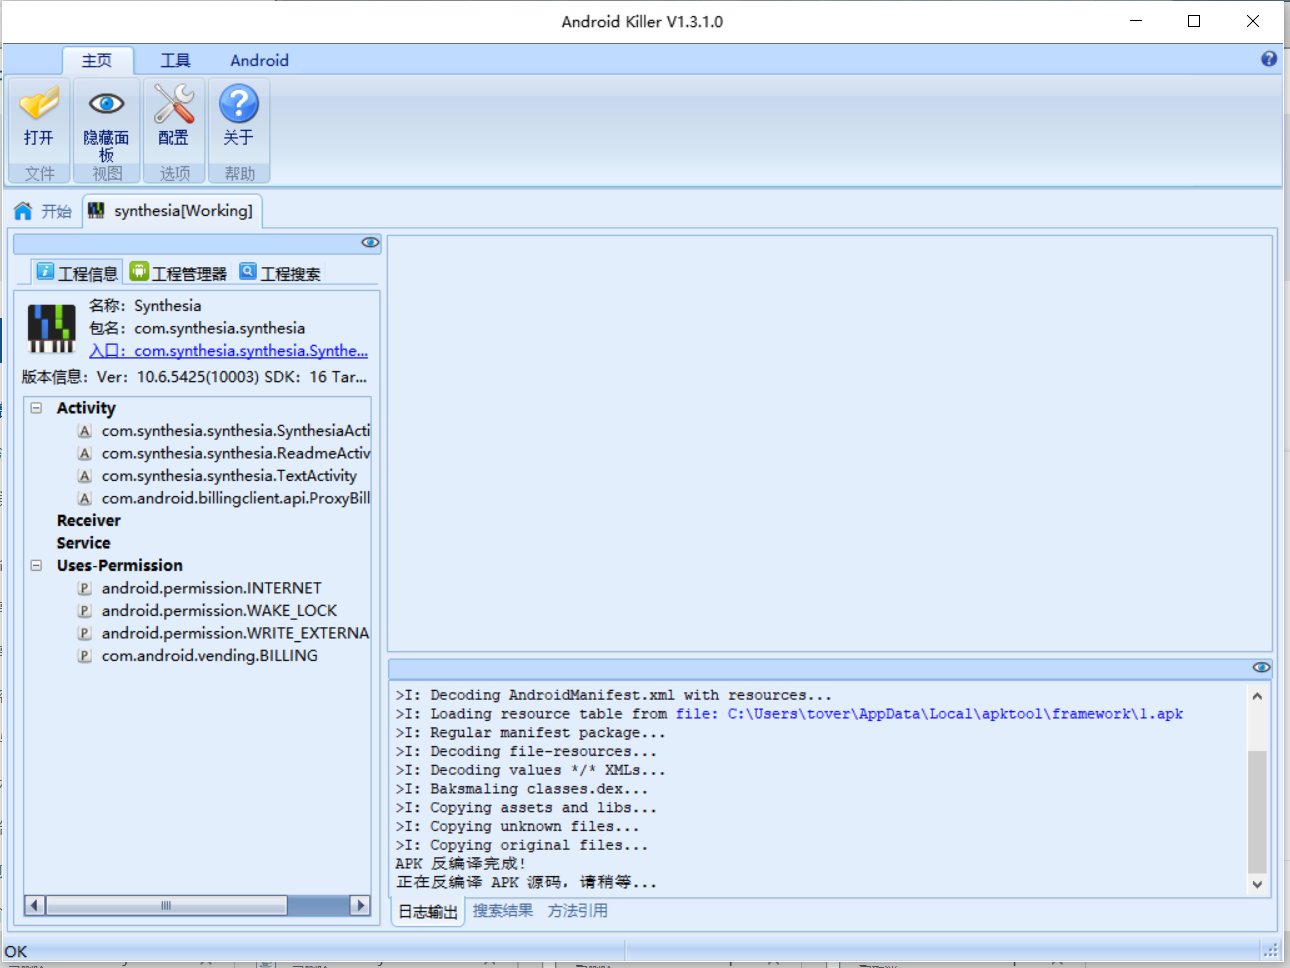The image size is (1290, 968).
Task: Click the 打开 (Open) folder icon
Action: (x=39, y=103)
